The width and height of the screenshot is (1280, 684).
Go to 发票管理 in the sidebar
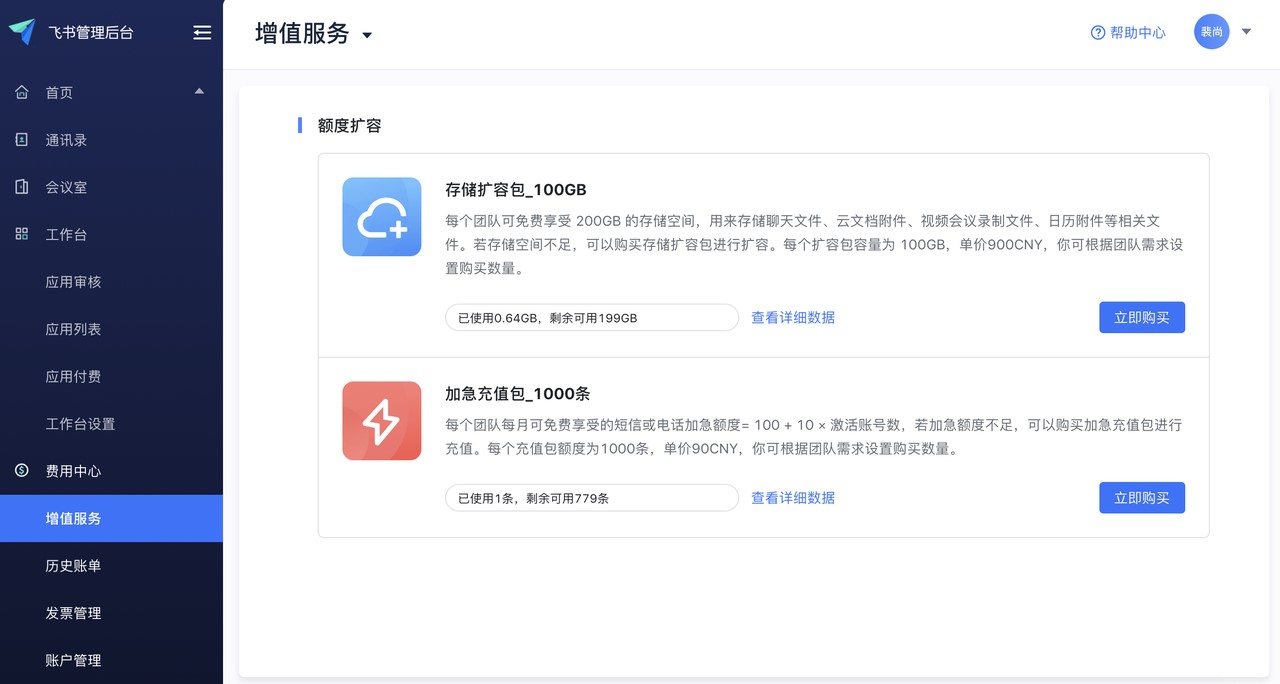(73, 613)
